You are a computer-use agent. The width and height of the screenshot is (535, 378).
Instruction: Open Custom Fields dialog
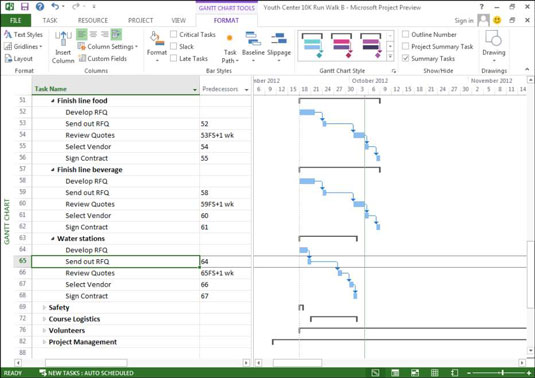click(103, 59)
